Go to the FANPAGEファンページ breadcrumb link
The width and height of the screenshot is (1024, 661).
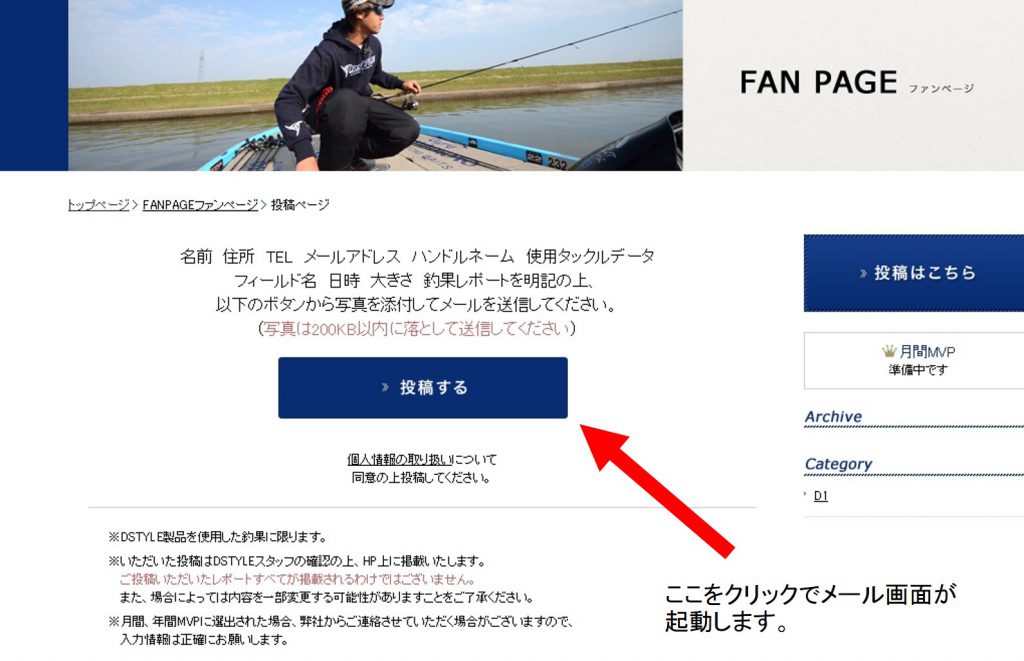point(200,205)
